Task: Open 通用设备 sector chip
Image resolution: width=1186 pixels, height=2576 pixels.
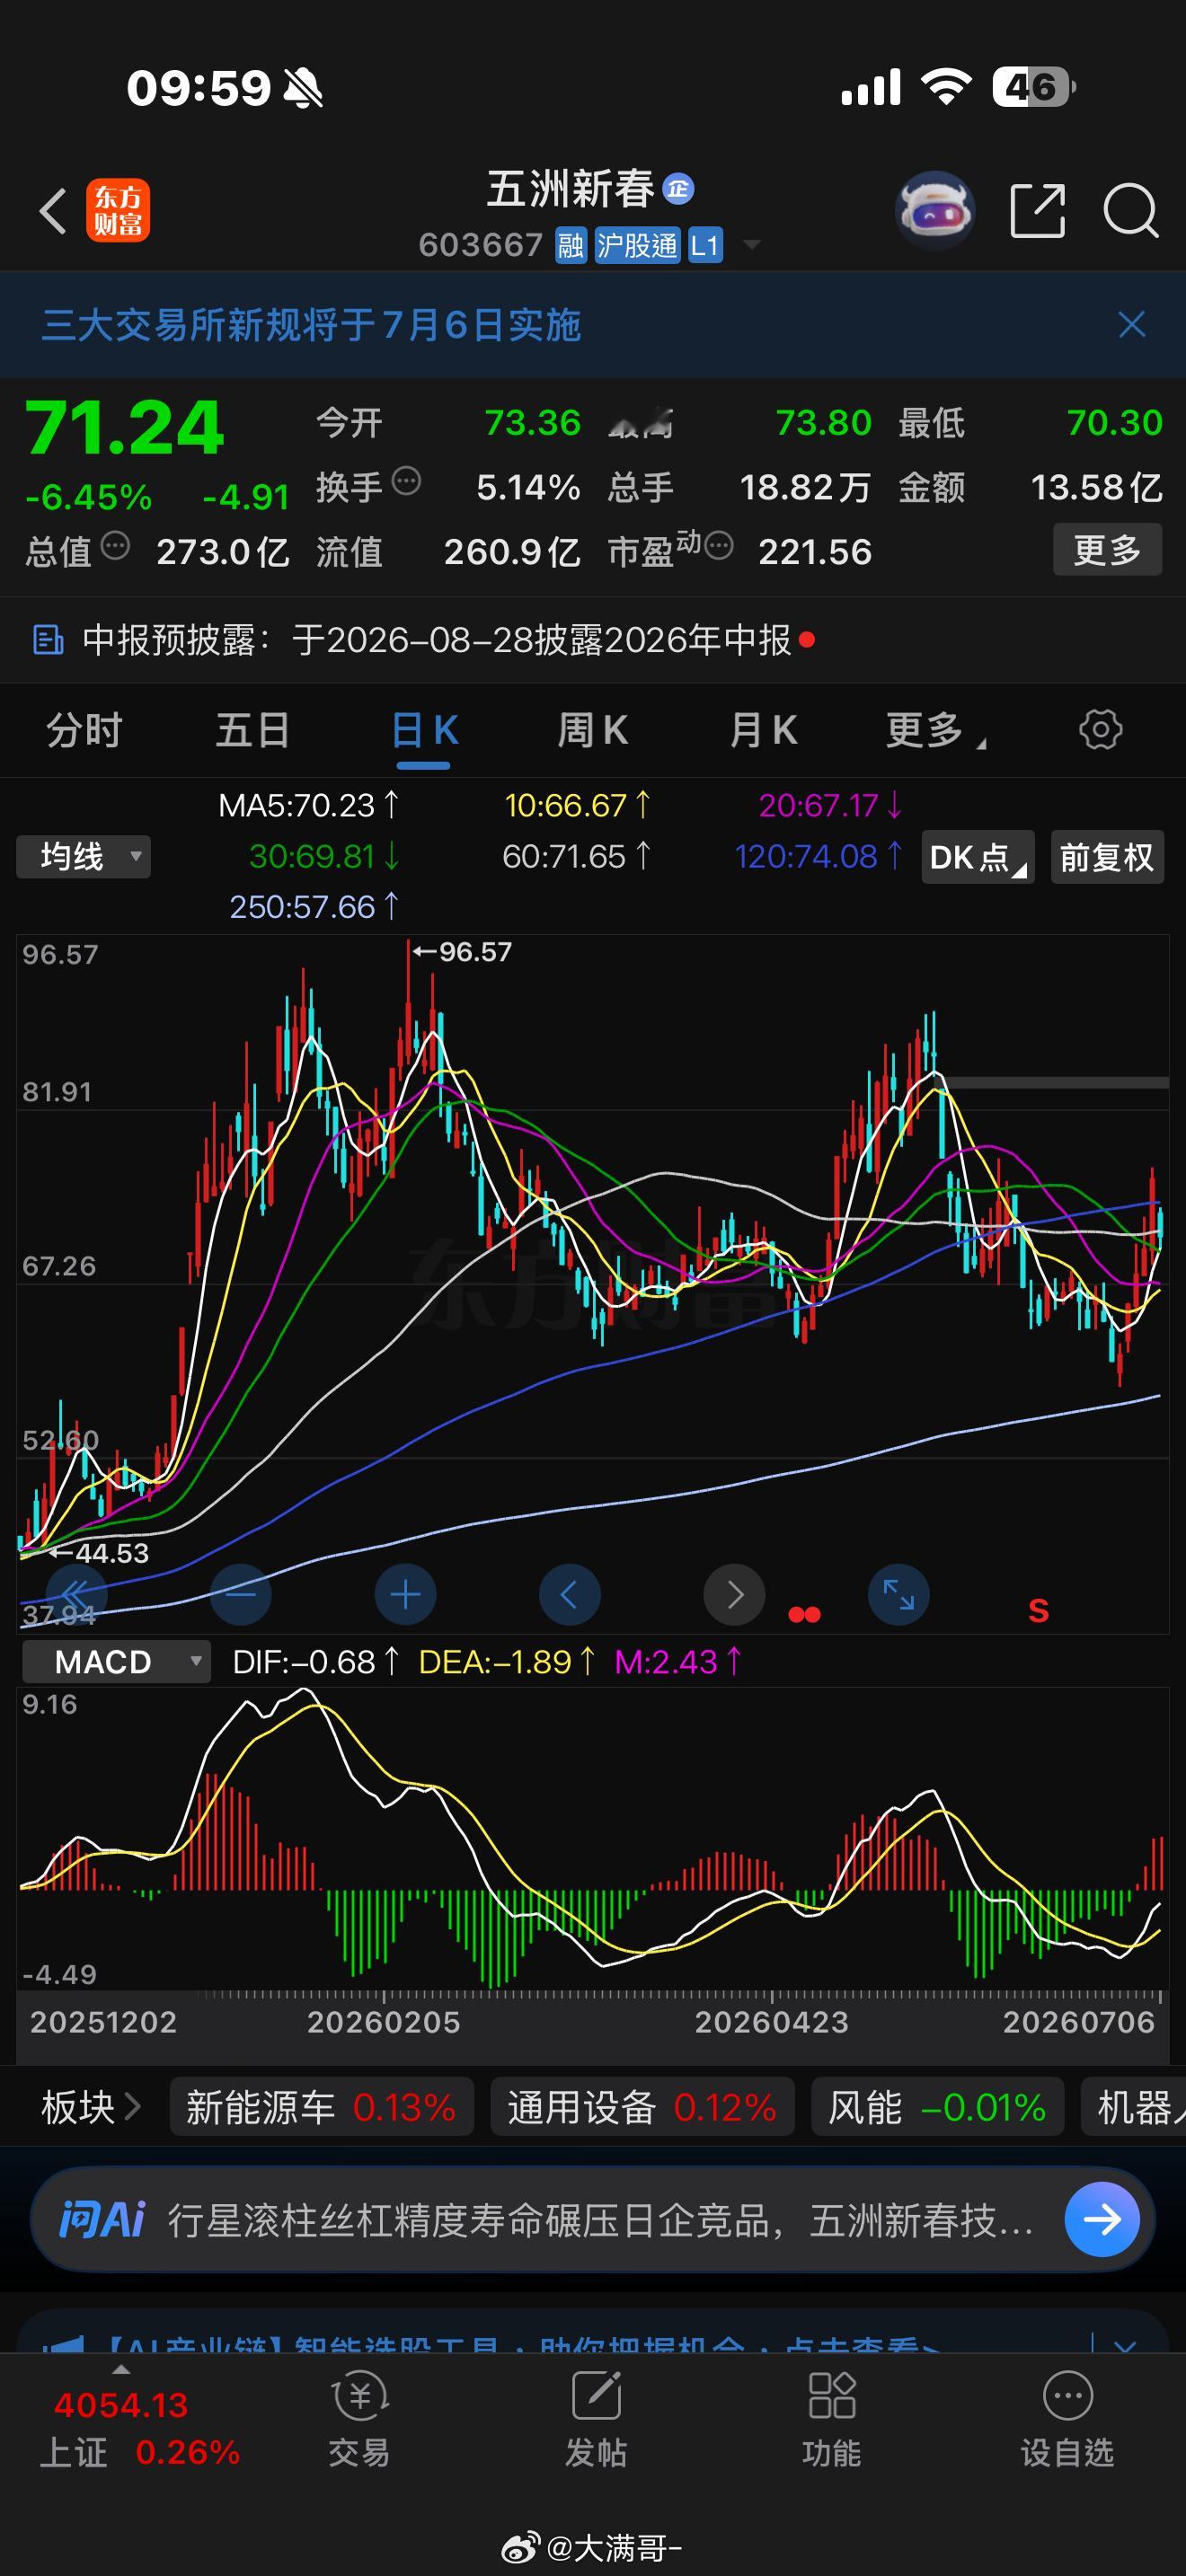Action: pyautogui.click(x=642, y=2108)
